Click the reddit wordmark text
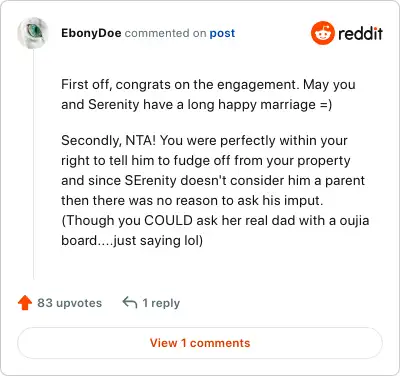The height and width of the screenshot is (376, 400). click(360, 33)
